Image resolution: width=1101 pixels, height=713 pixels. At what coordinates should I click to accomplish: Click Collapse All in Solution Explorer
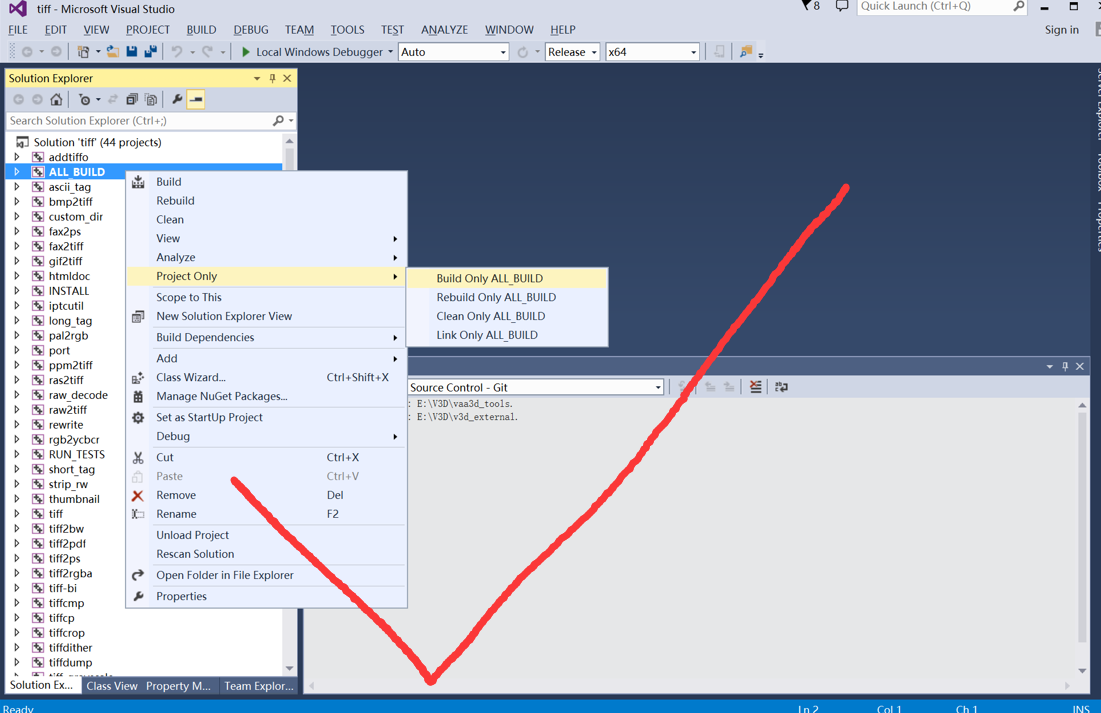pos(132,100)
